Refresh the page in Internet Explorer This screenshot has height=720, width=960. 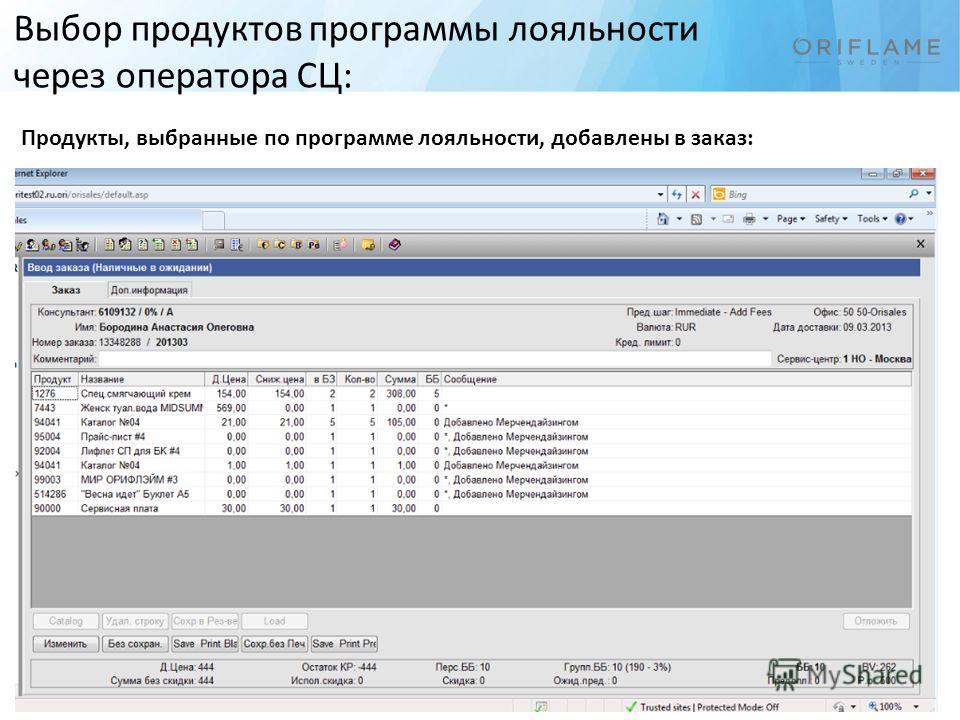tap(677, 194)
